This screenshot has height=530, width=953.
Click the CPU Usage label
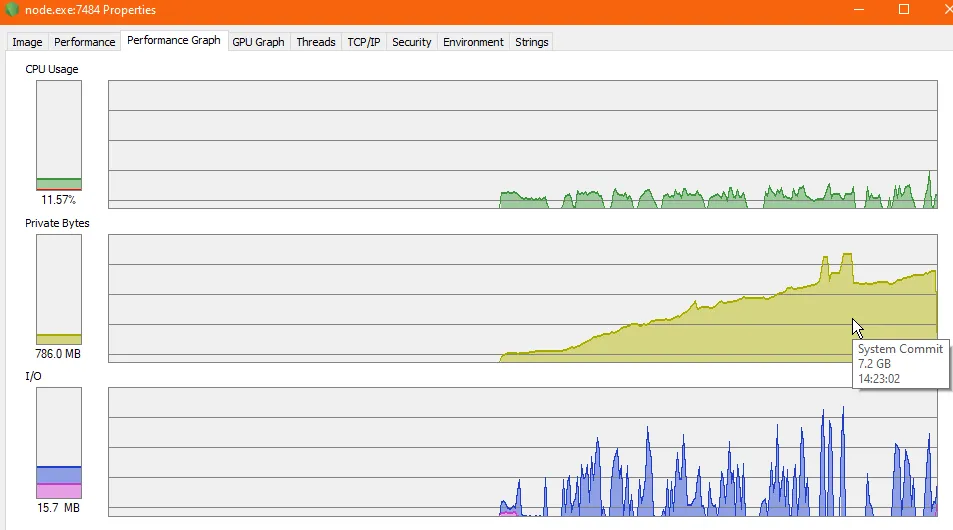tap(52, 69)
